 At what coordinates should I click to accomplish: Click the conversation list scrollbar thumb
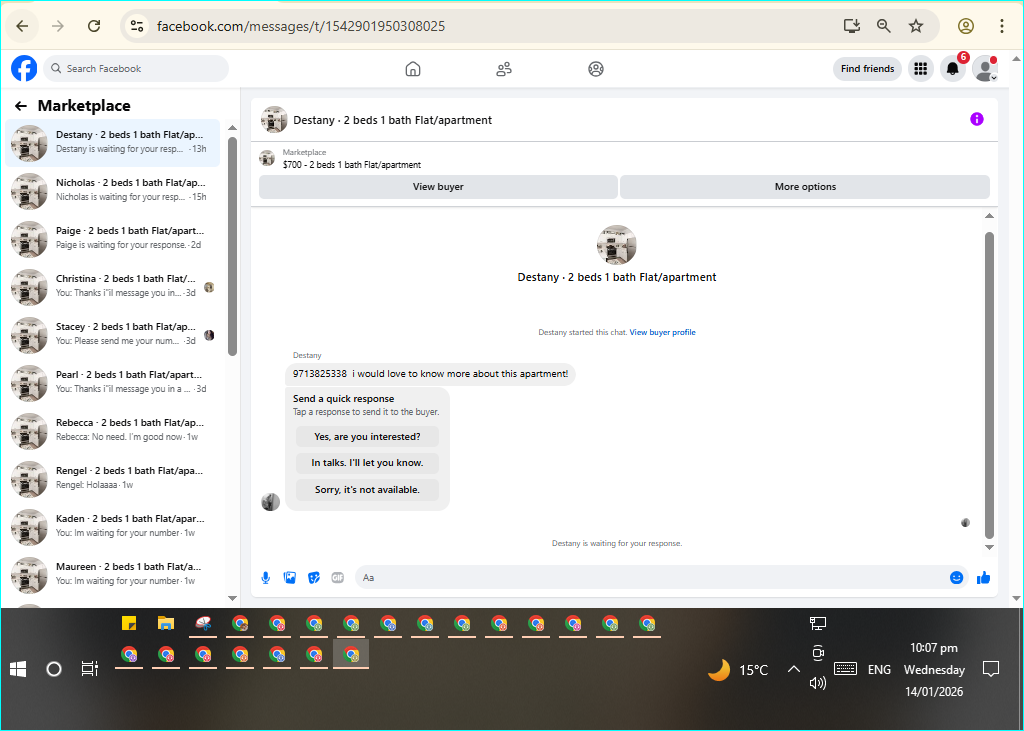pyautogui.click(x=232, y=246)
